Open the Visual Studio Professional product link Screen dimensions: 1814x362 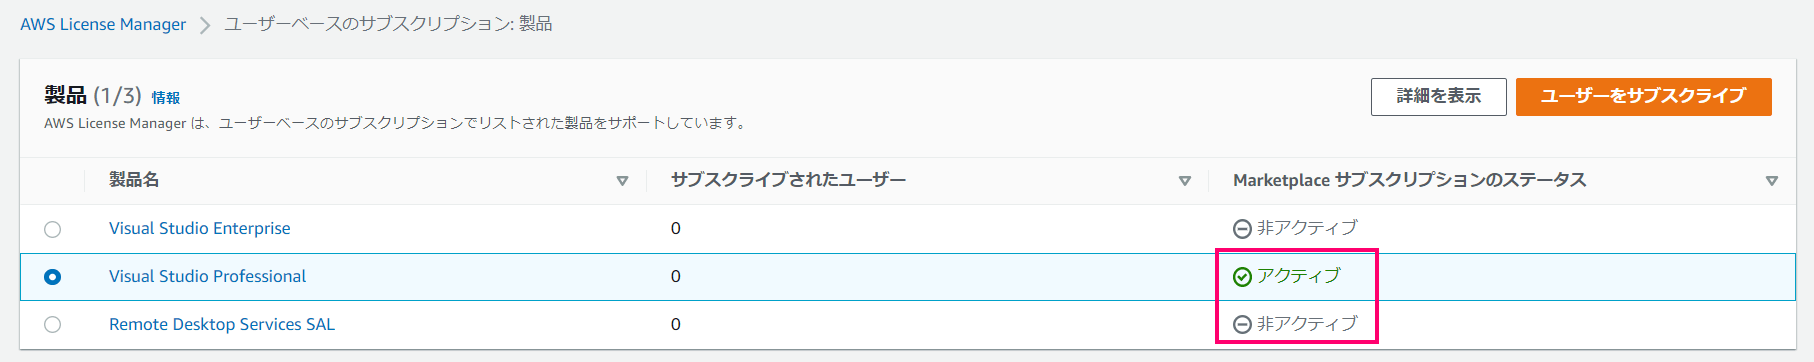pos(208,276)
